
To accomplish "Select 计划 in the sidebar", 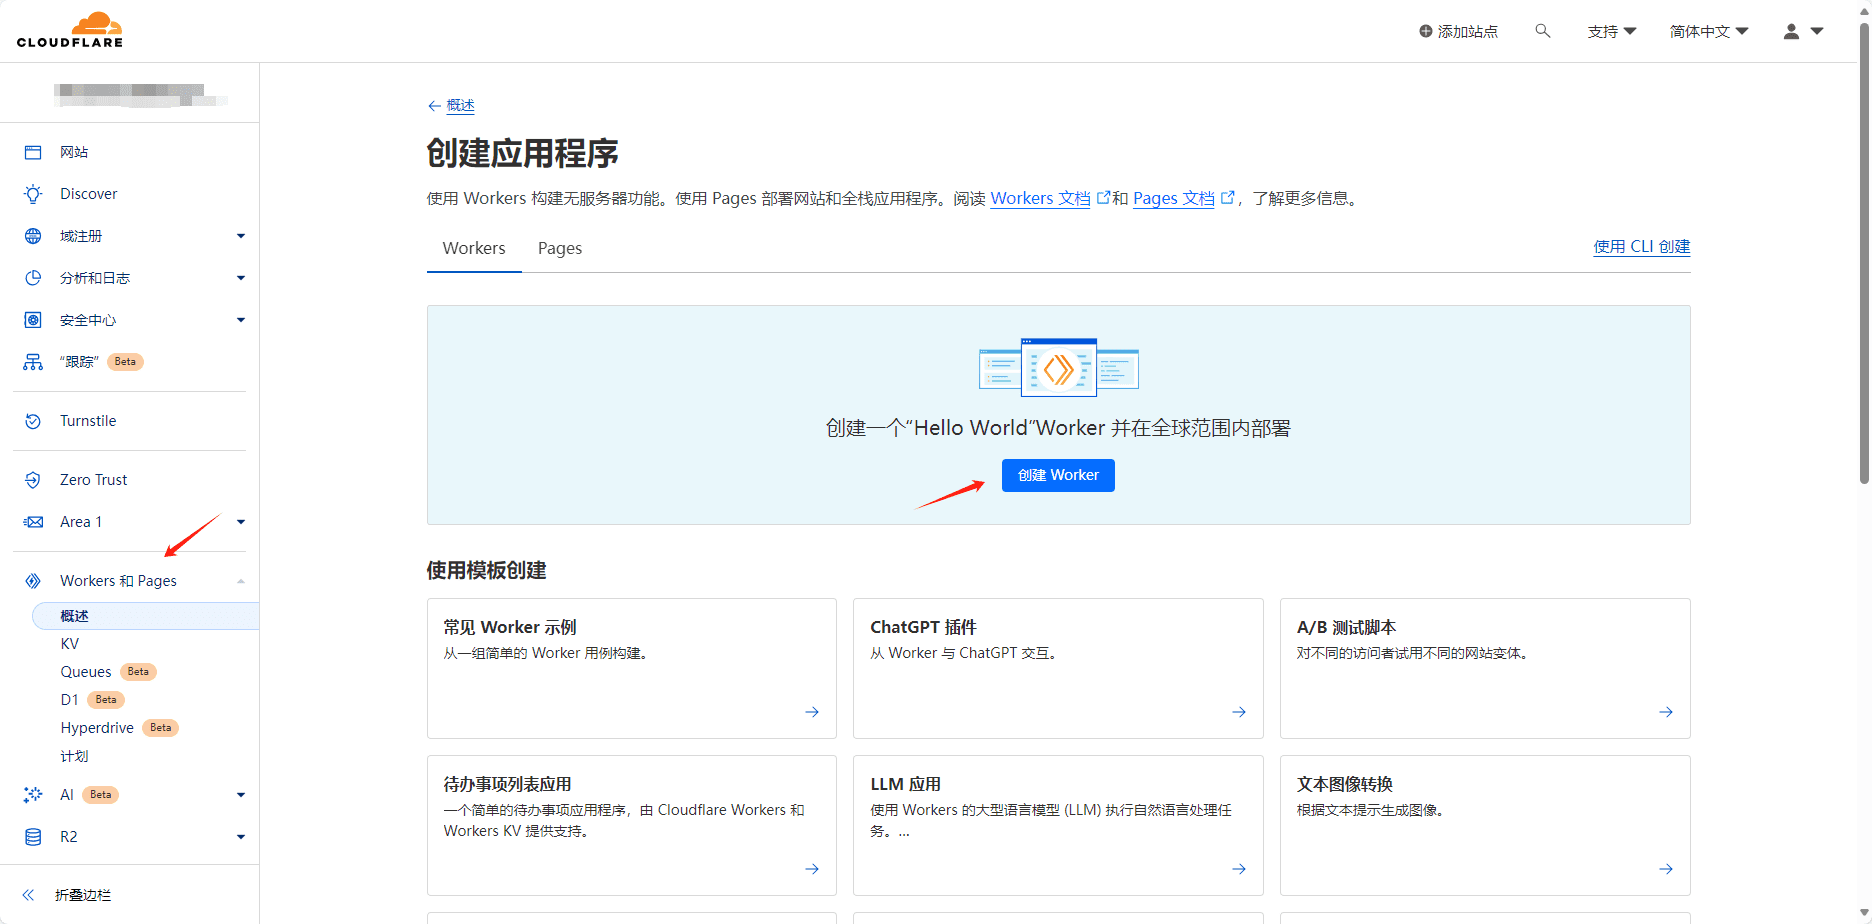I will [x=75, y=756].
